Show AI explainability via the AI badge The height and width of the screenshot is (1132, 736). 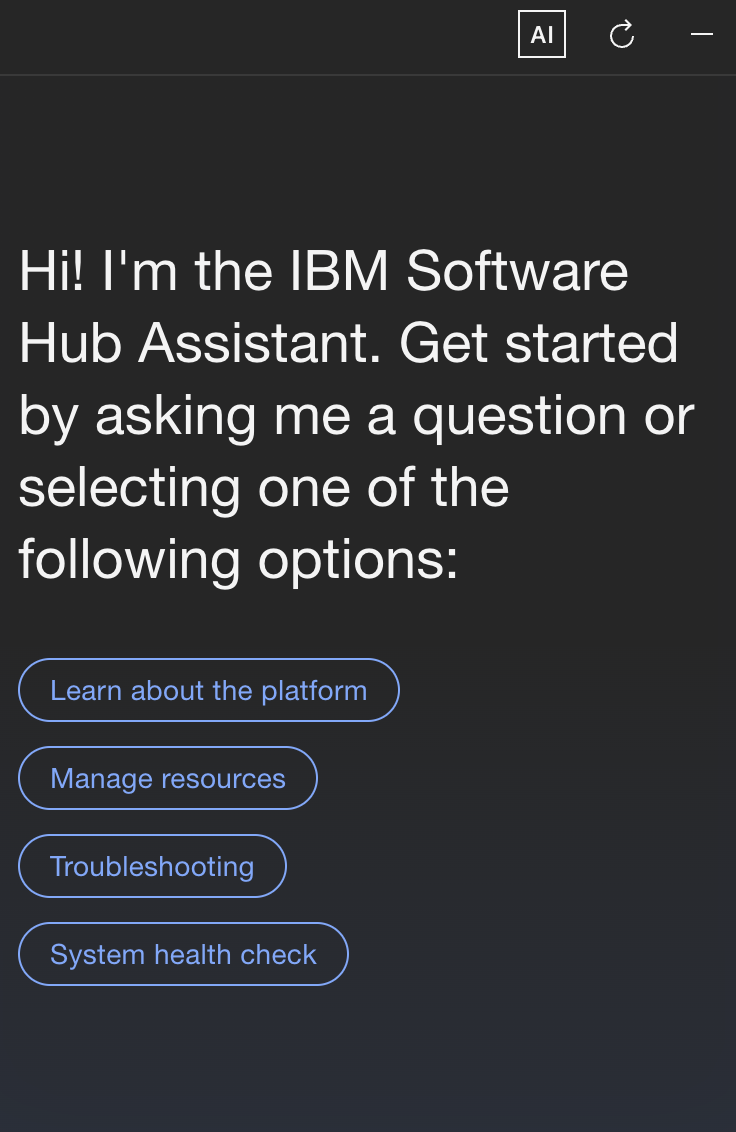click(x=542, y=35)
